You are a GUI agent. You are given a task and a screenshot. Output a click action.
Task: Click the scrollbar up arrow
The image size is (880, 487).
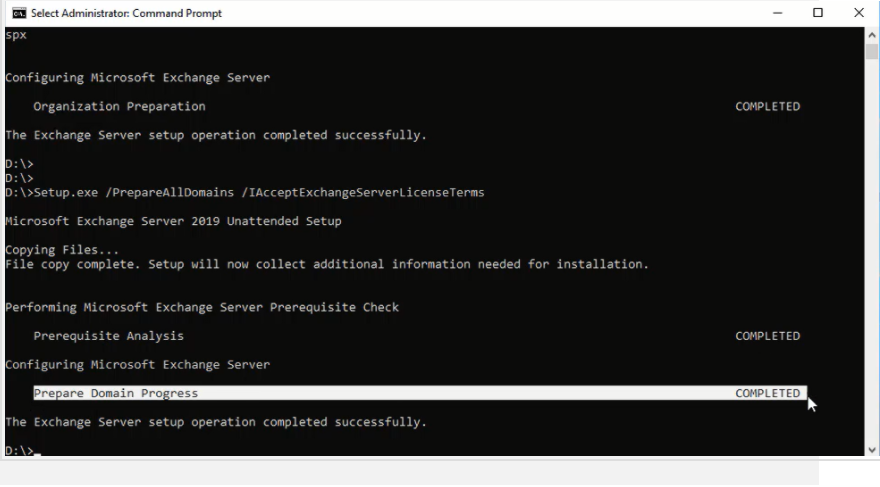coord(871,35)
